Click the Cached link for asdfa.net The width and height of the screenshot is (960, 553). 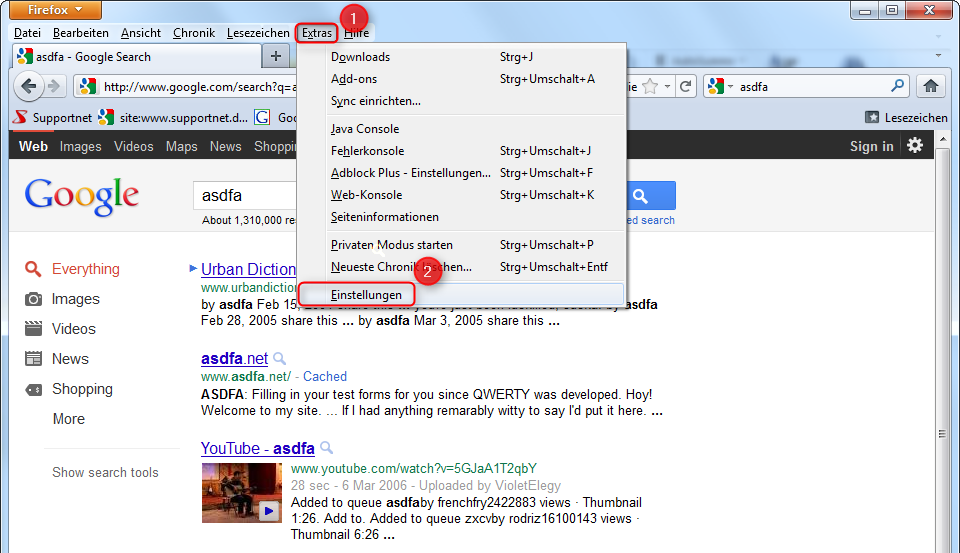pos(324,376)
